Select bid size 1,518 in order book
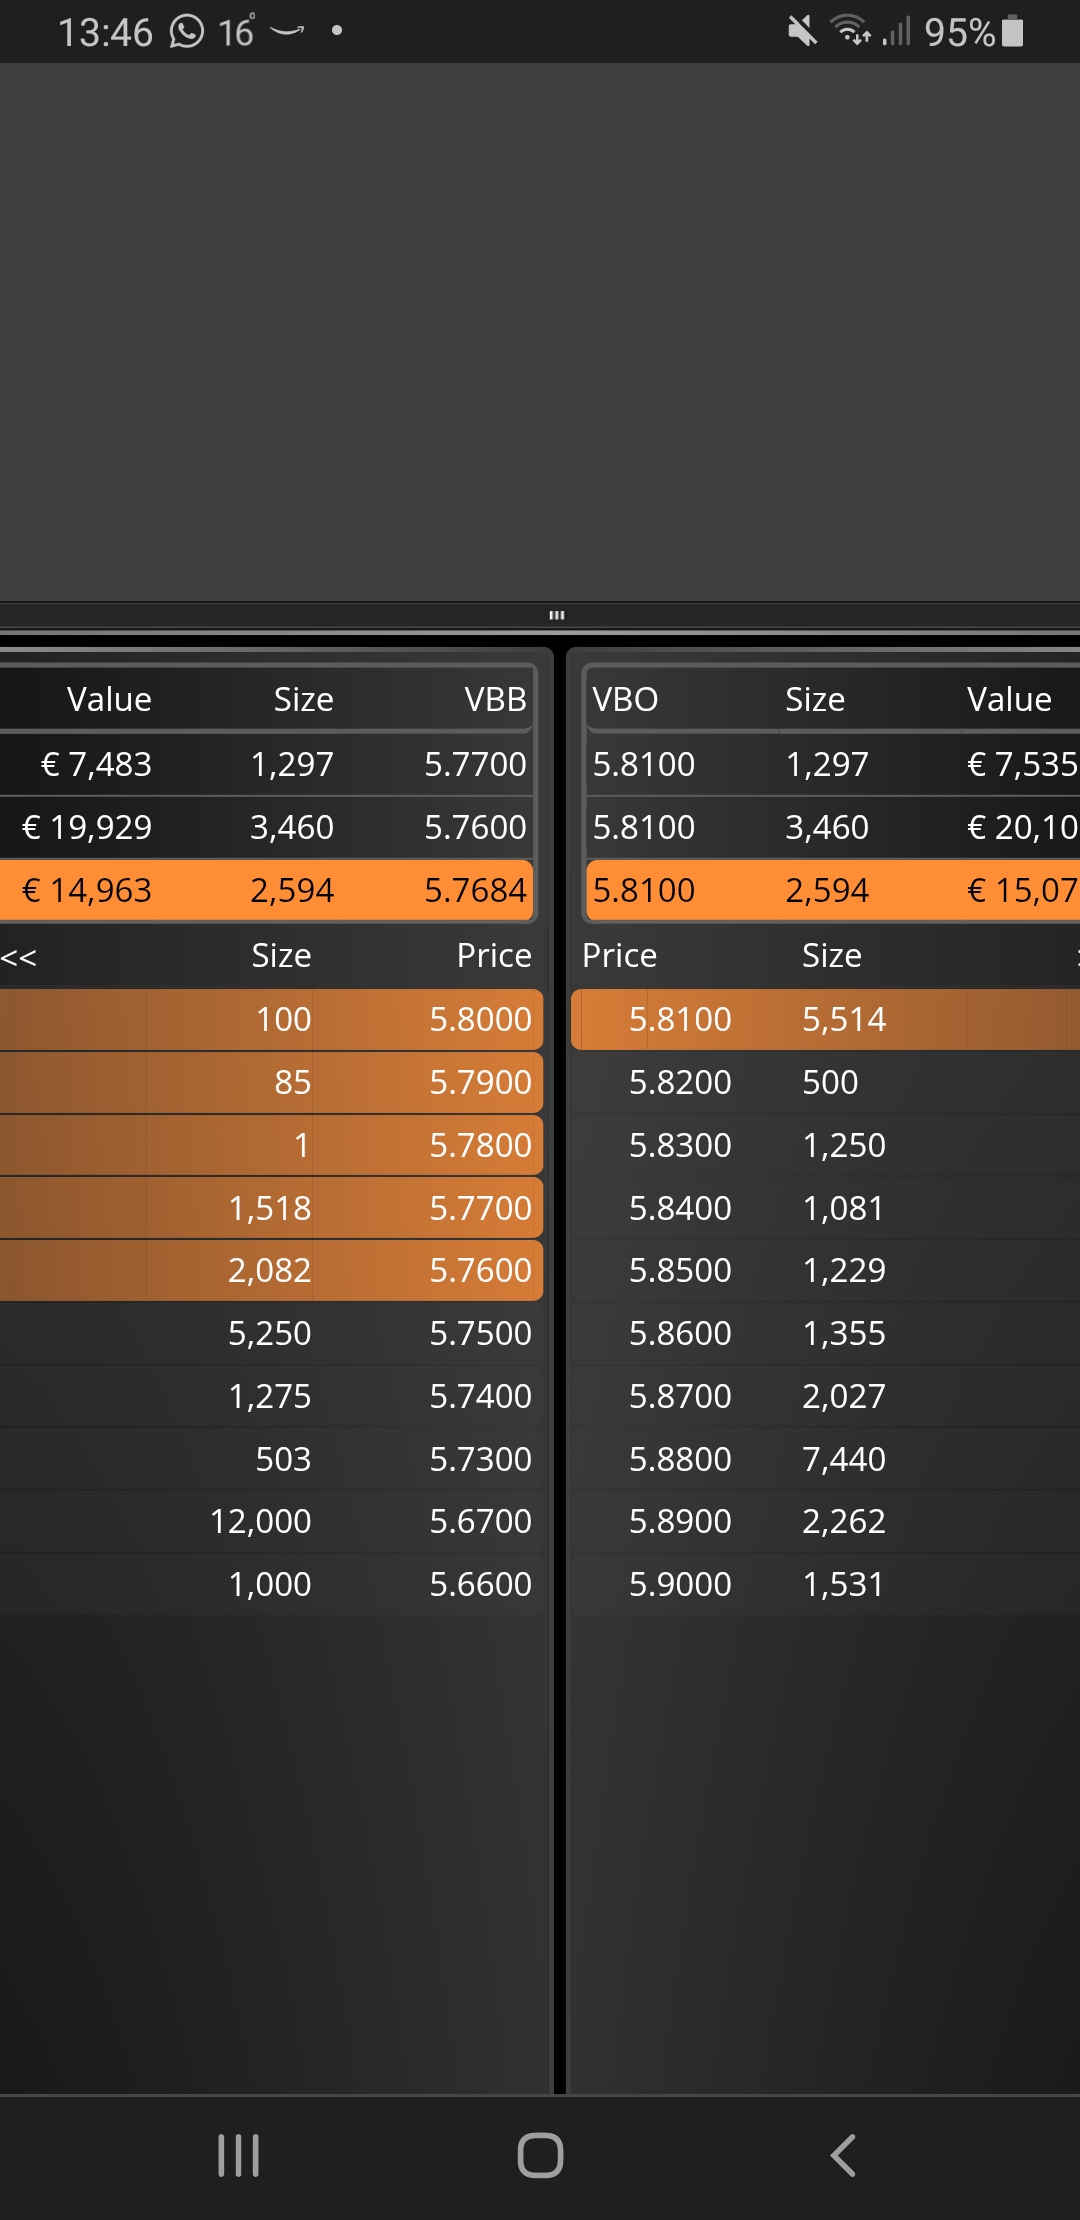The width and height of the screenshot is (1080, 2220). (x=270, y=1208)
